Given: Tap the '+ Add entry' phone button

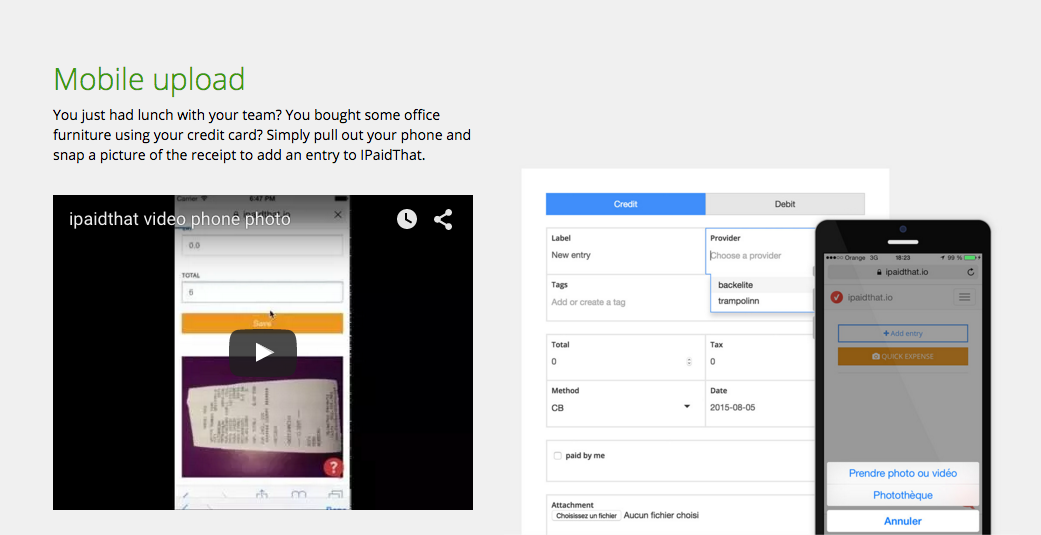Looking at the screenshot, I should point(903,333).
